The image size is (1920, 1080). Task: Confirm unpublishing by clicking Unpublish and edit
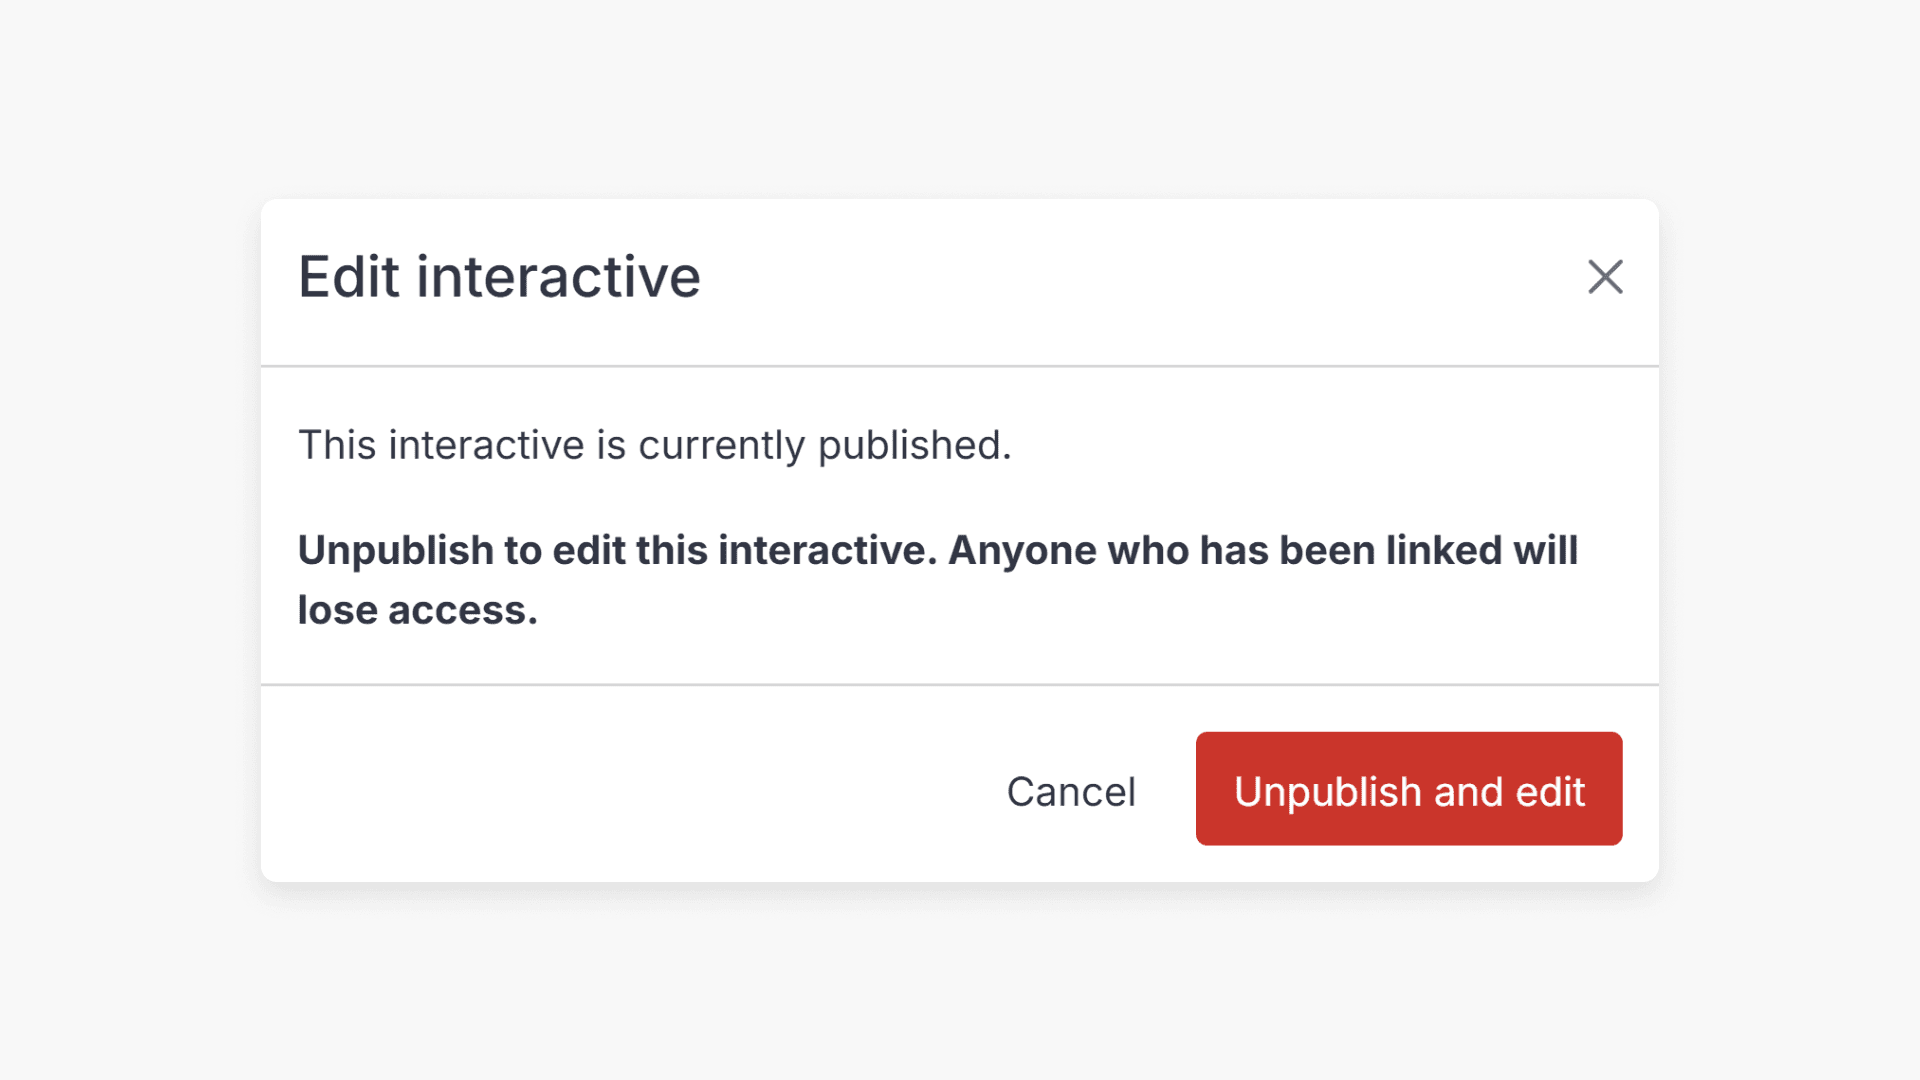(x=1409, y=790)
